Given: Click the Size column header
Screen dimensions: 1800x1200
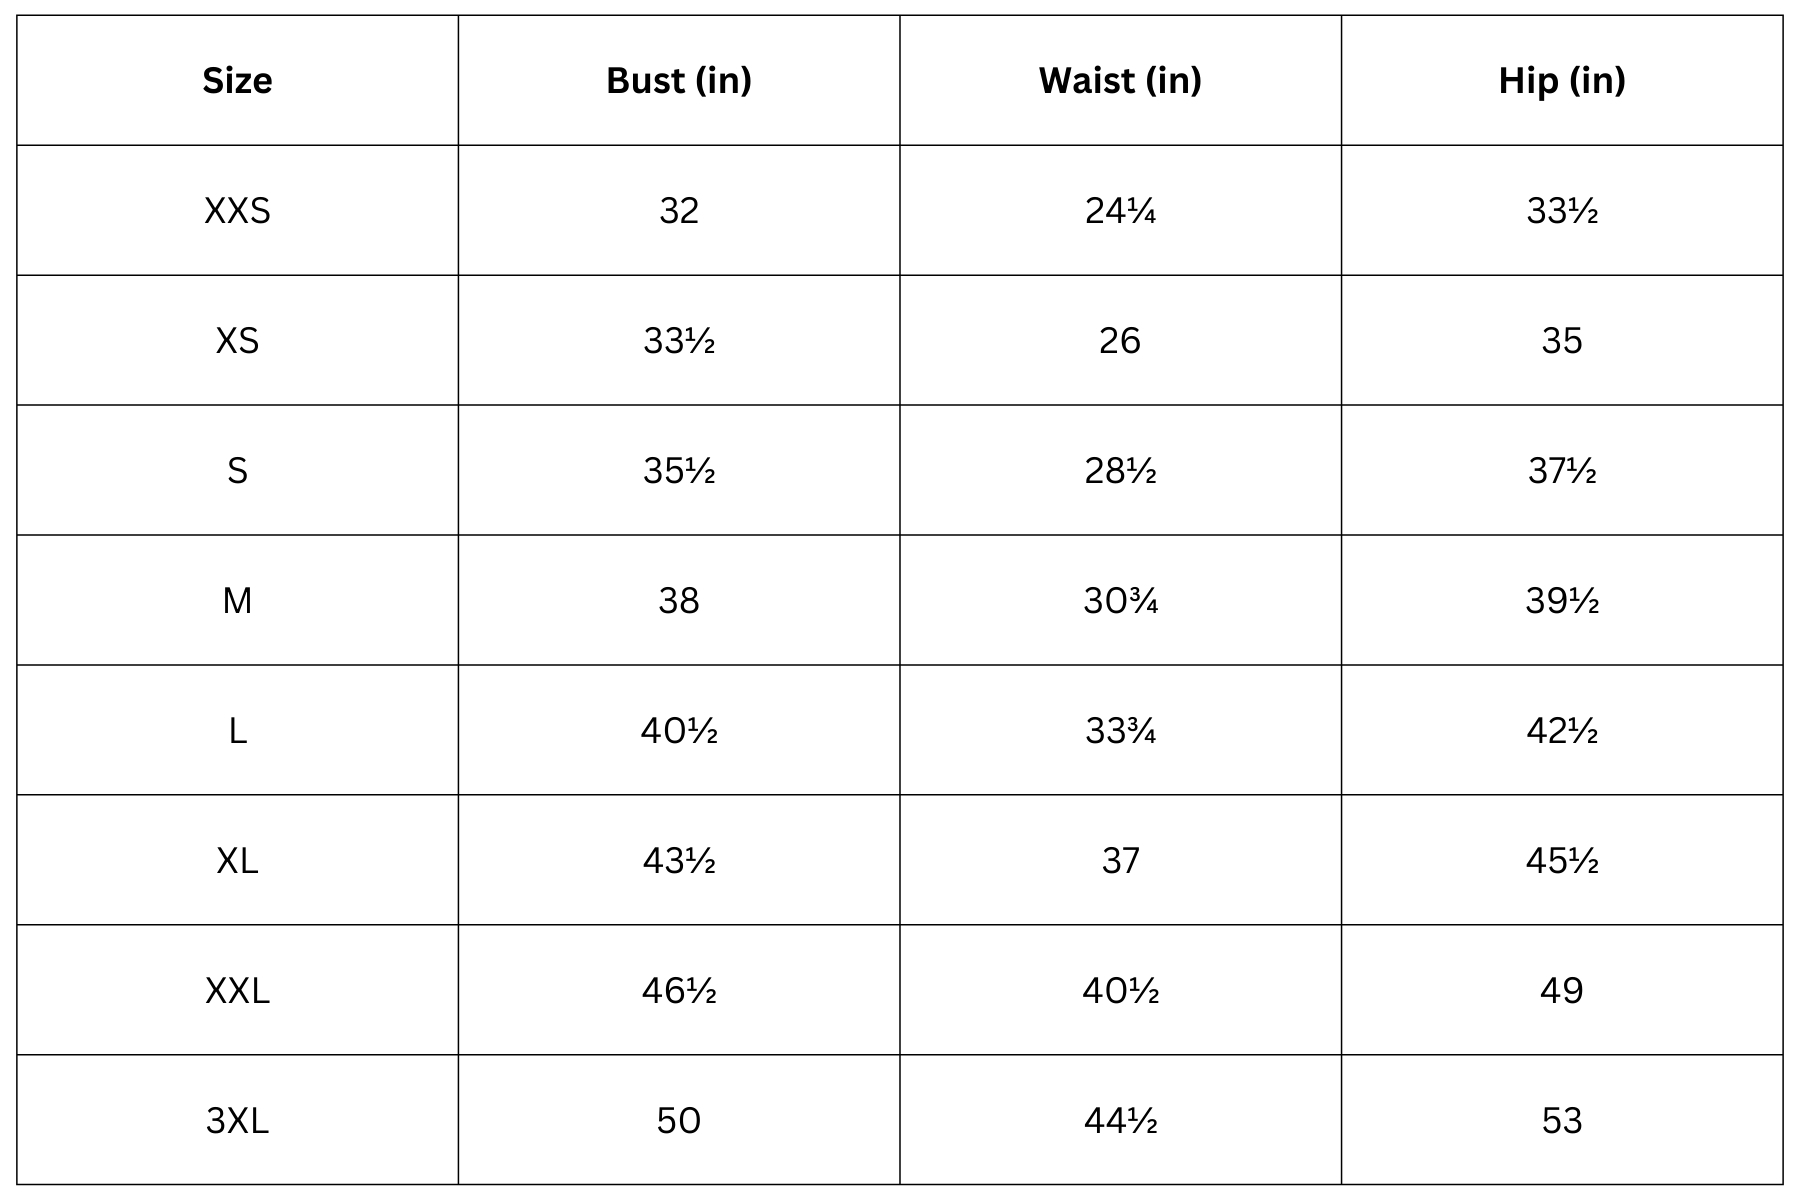Looking at the screenshot, I should 237,80.
